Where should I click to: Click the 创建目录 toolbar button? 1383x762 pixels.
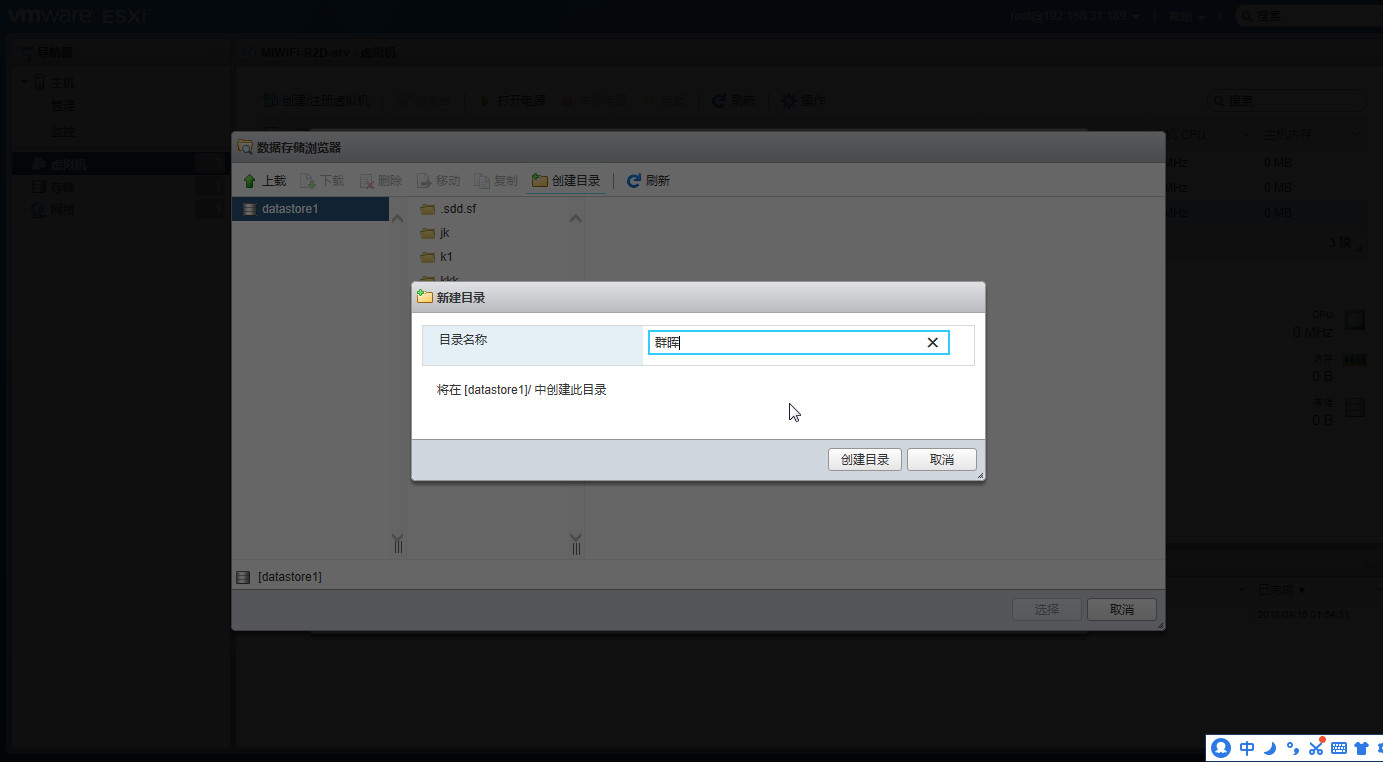click(x=566, y=181)
